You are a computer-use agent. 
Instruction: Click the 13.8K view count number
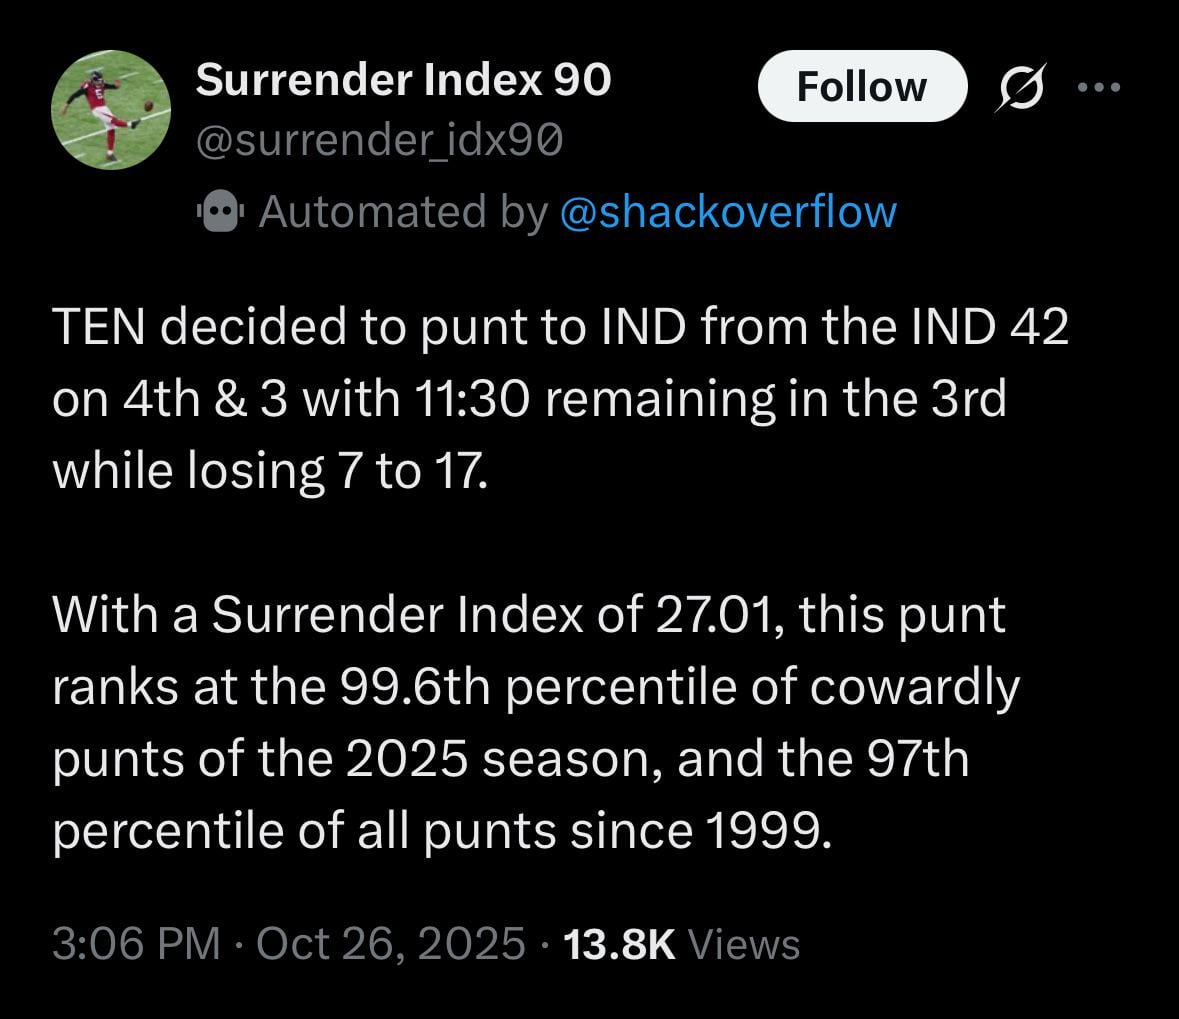620,943
